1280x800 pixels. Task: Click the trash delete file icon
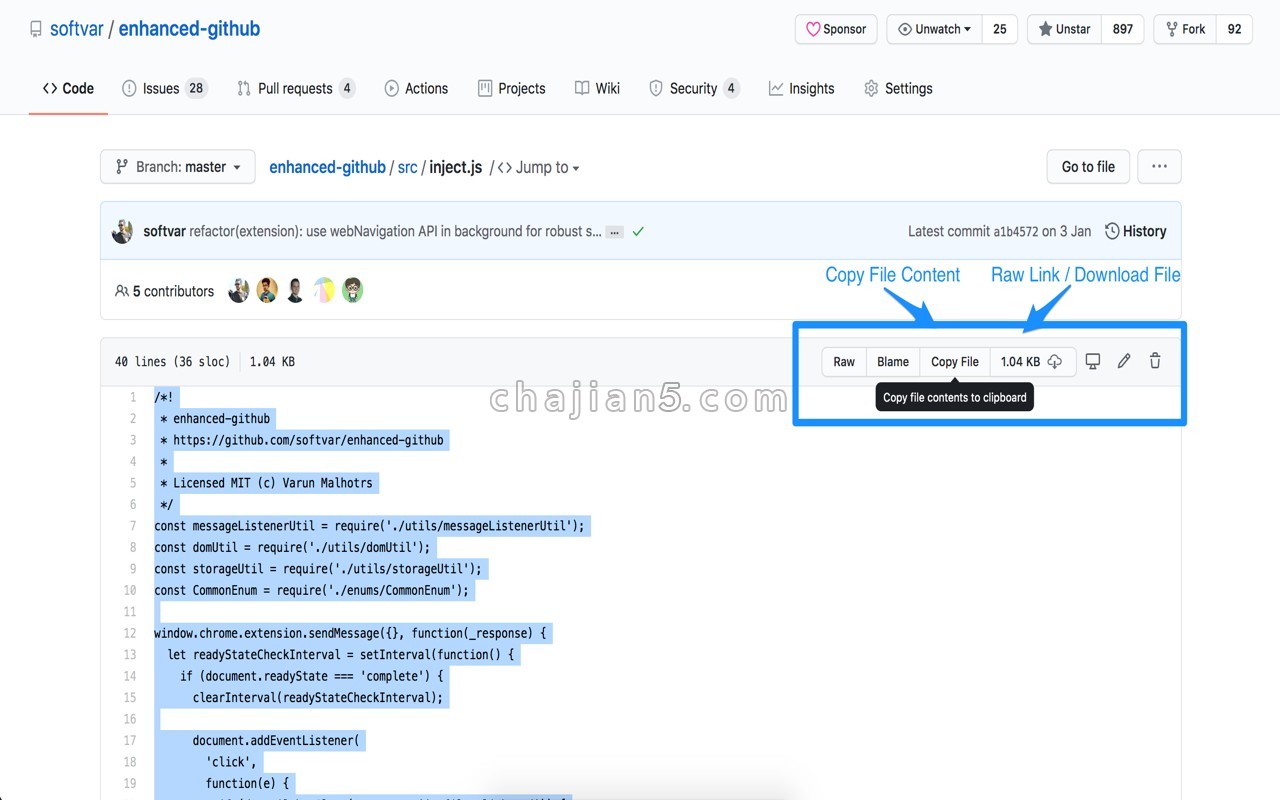(1155, 361)
